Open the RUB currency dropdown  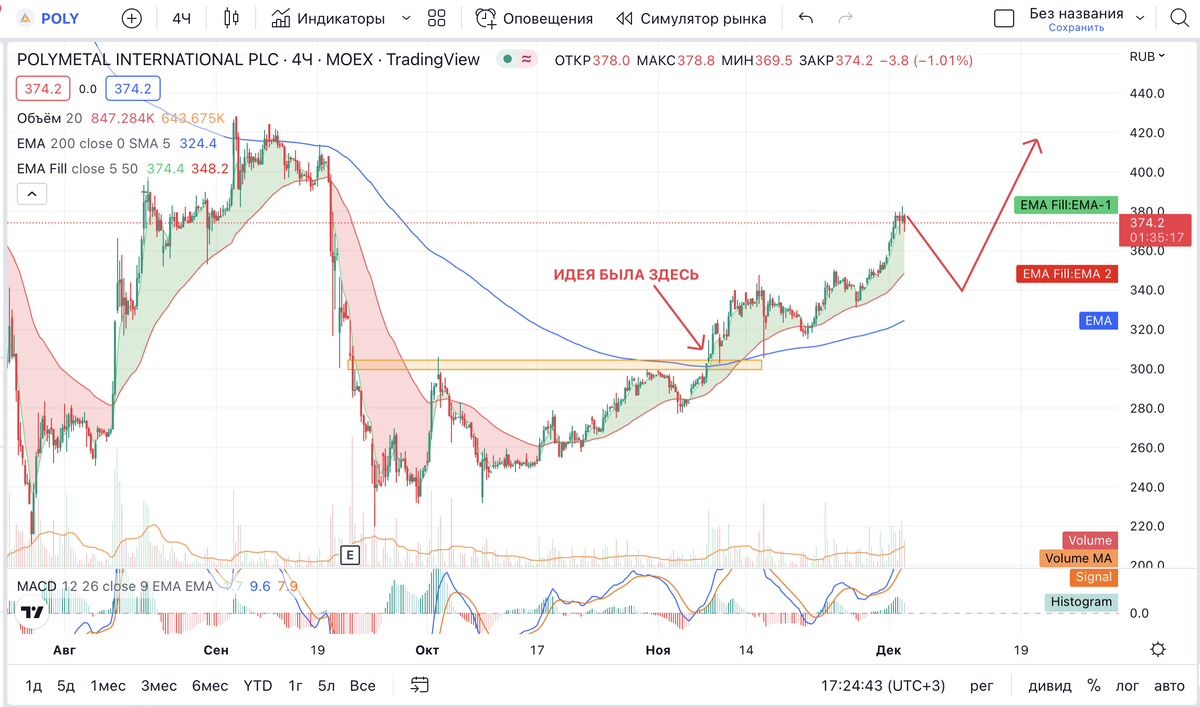tap(1146, 57)
